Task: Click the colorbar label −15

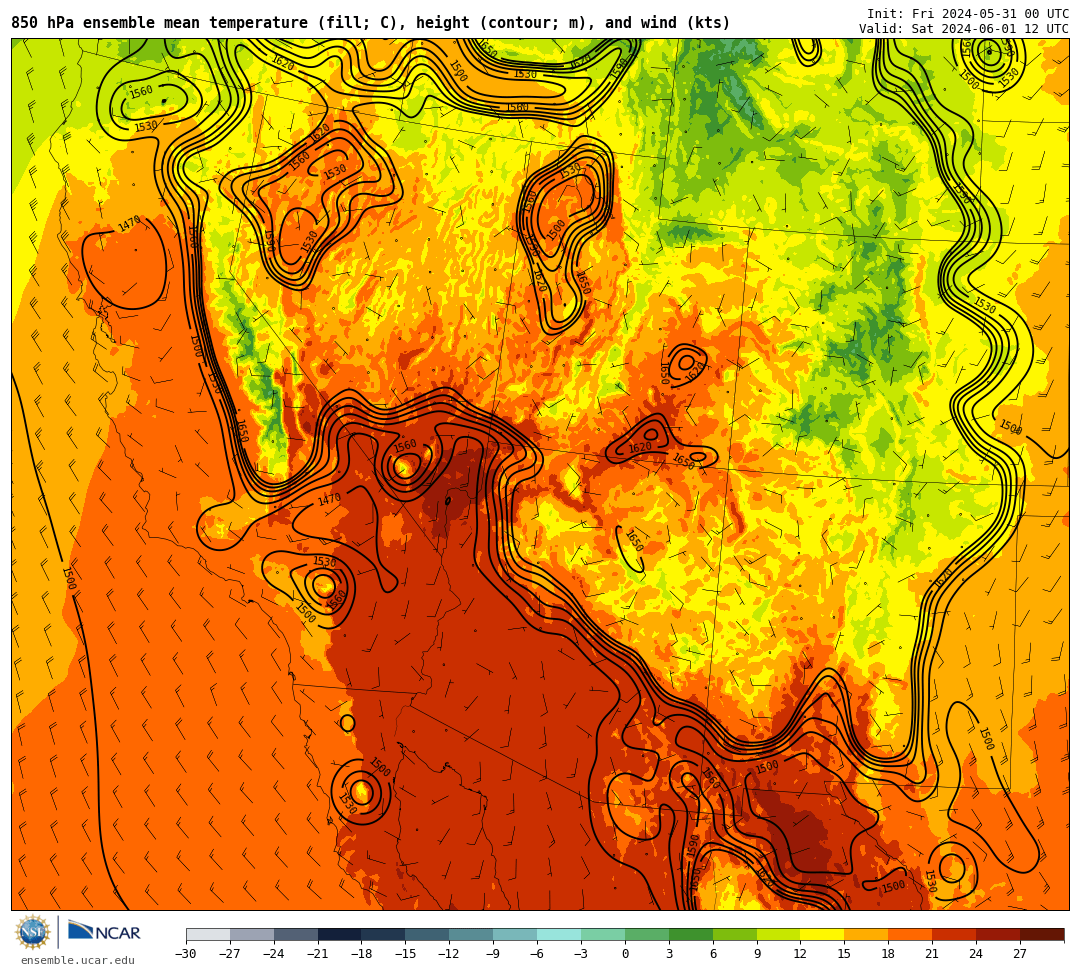Action: pos(406,954)
